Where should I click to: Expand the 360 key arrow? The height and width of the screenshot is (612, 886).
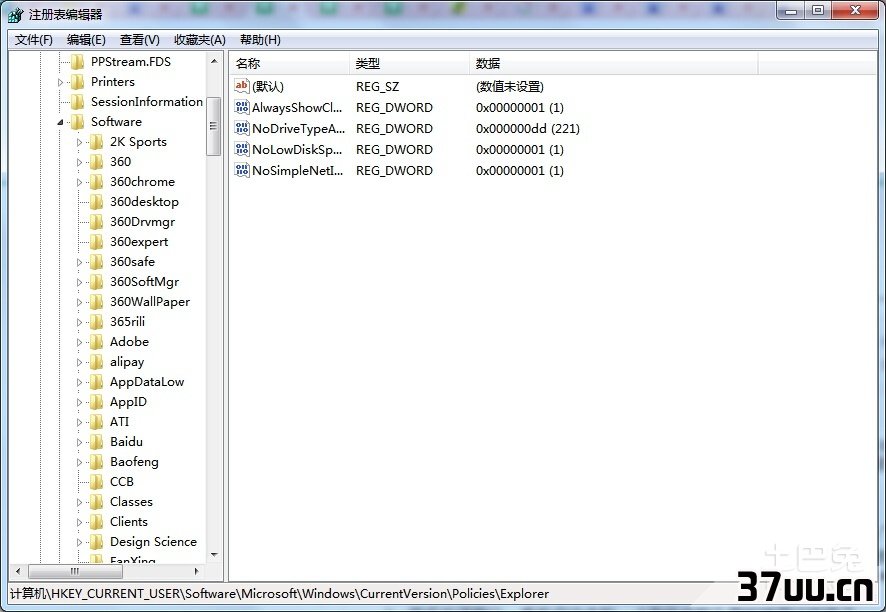pyautogui.click(x=79, y=162)
